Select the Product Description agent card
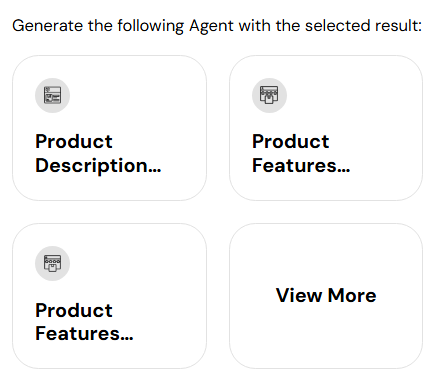This screenshot has width=434, height=386. tap(109, 128)
